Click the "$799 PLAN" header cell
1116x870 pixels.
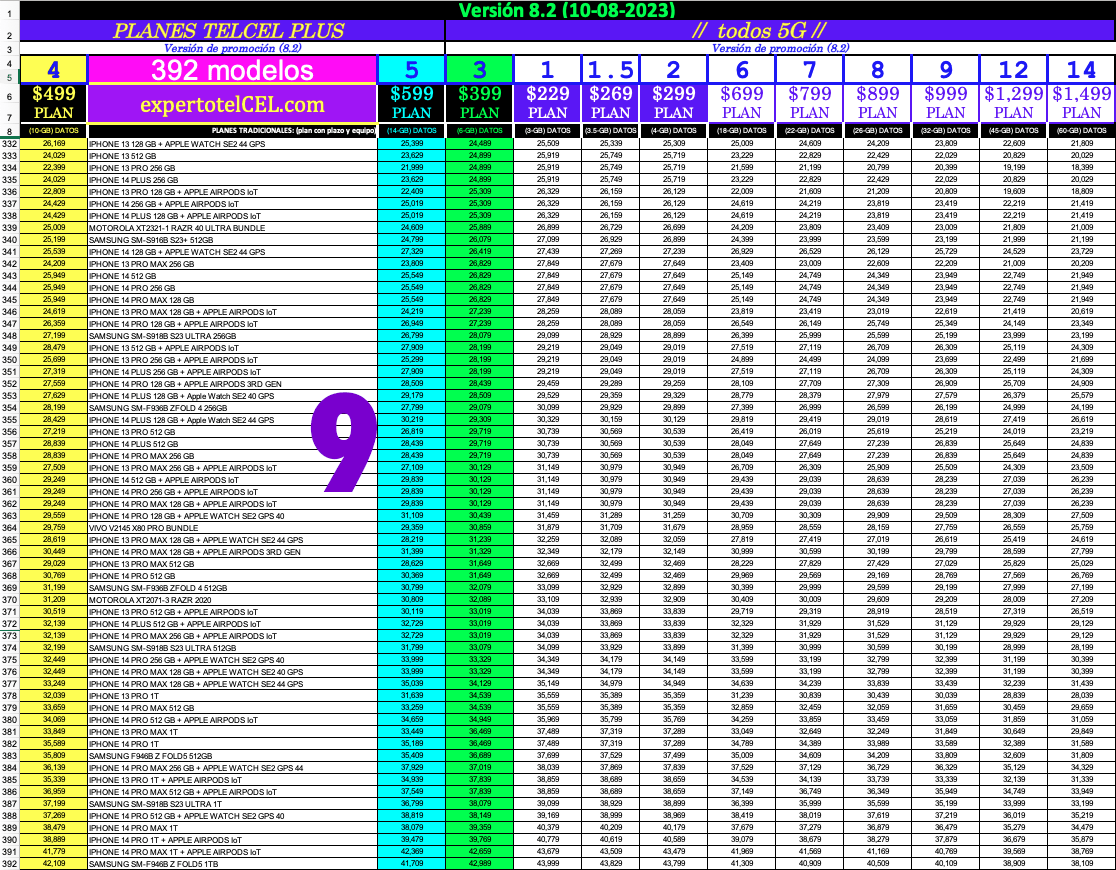(810, 104)
